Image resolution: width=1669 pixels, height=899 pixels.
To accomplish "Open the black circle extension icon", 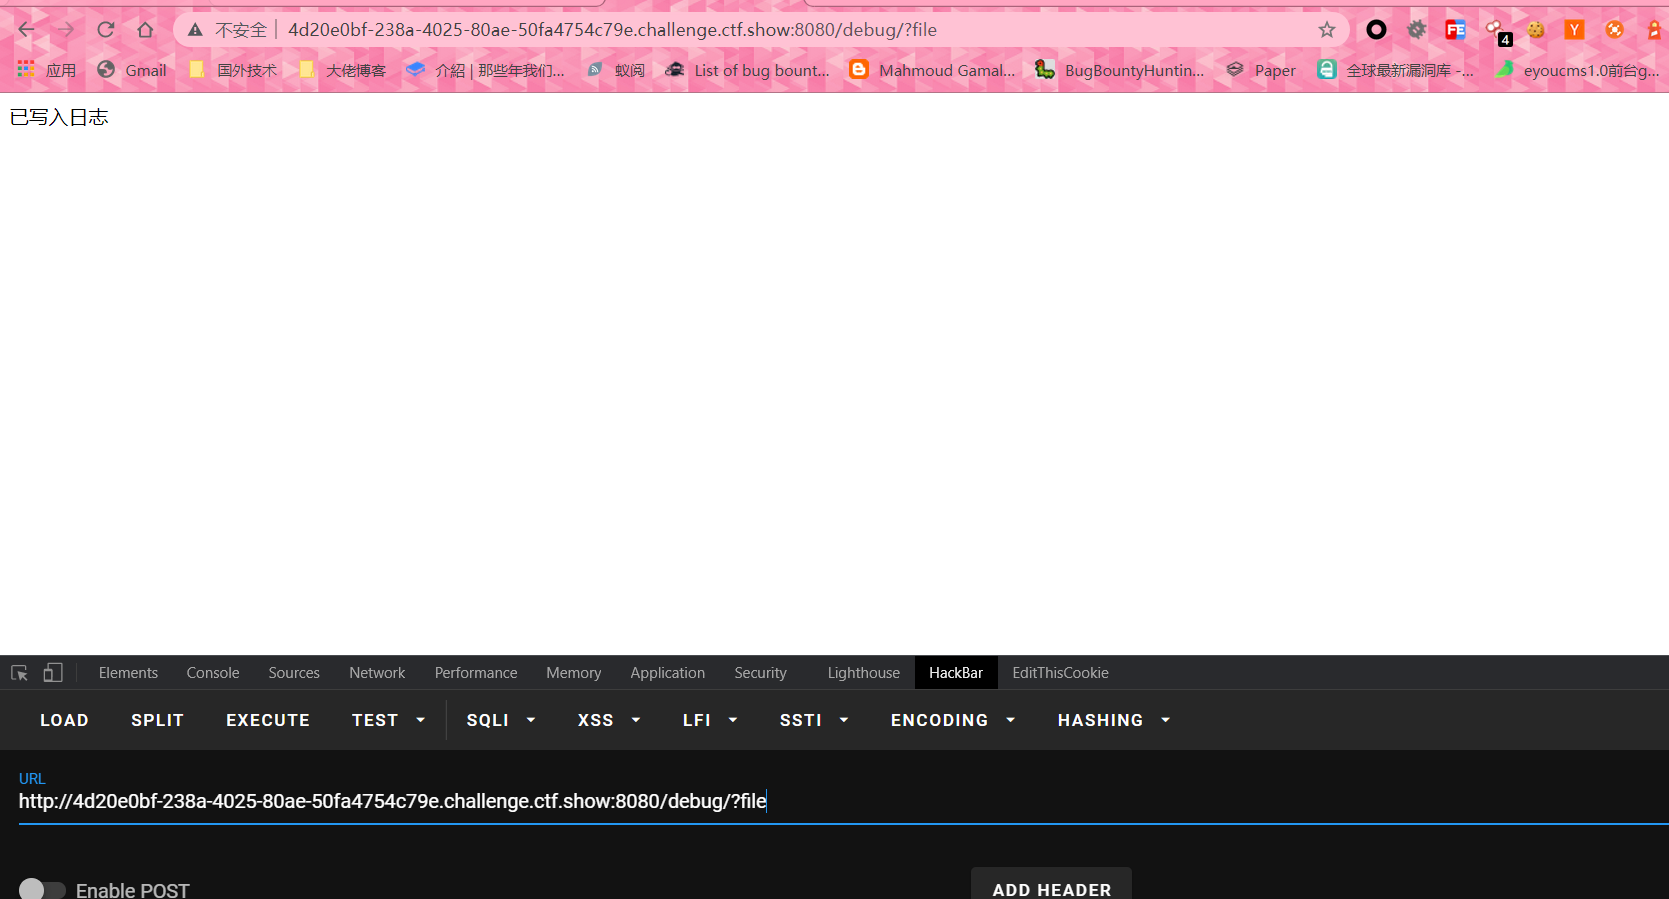I will point(1377,30).
